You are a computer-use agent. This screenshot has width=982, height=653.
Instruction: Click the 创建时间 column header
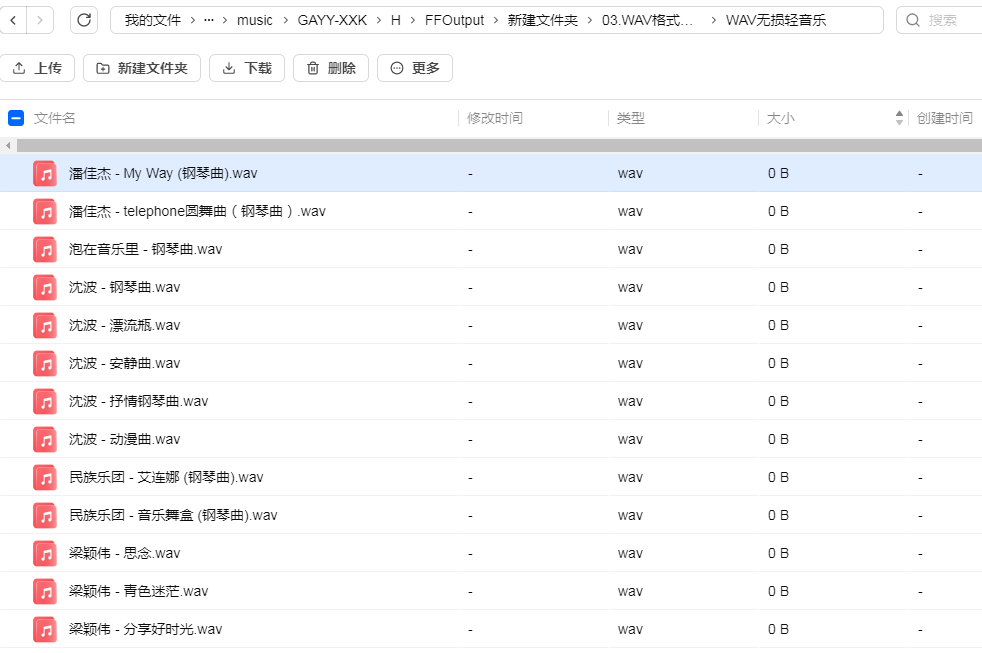945,118
